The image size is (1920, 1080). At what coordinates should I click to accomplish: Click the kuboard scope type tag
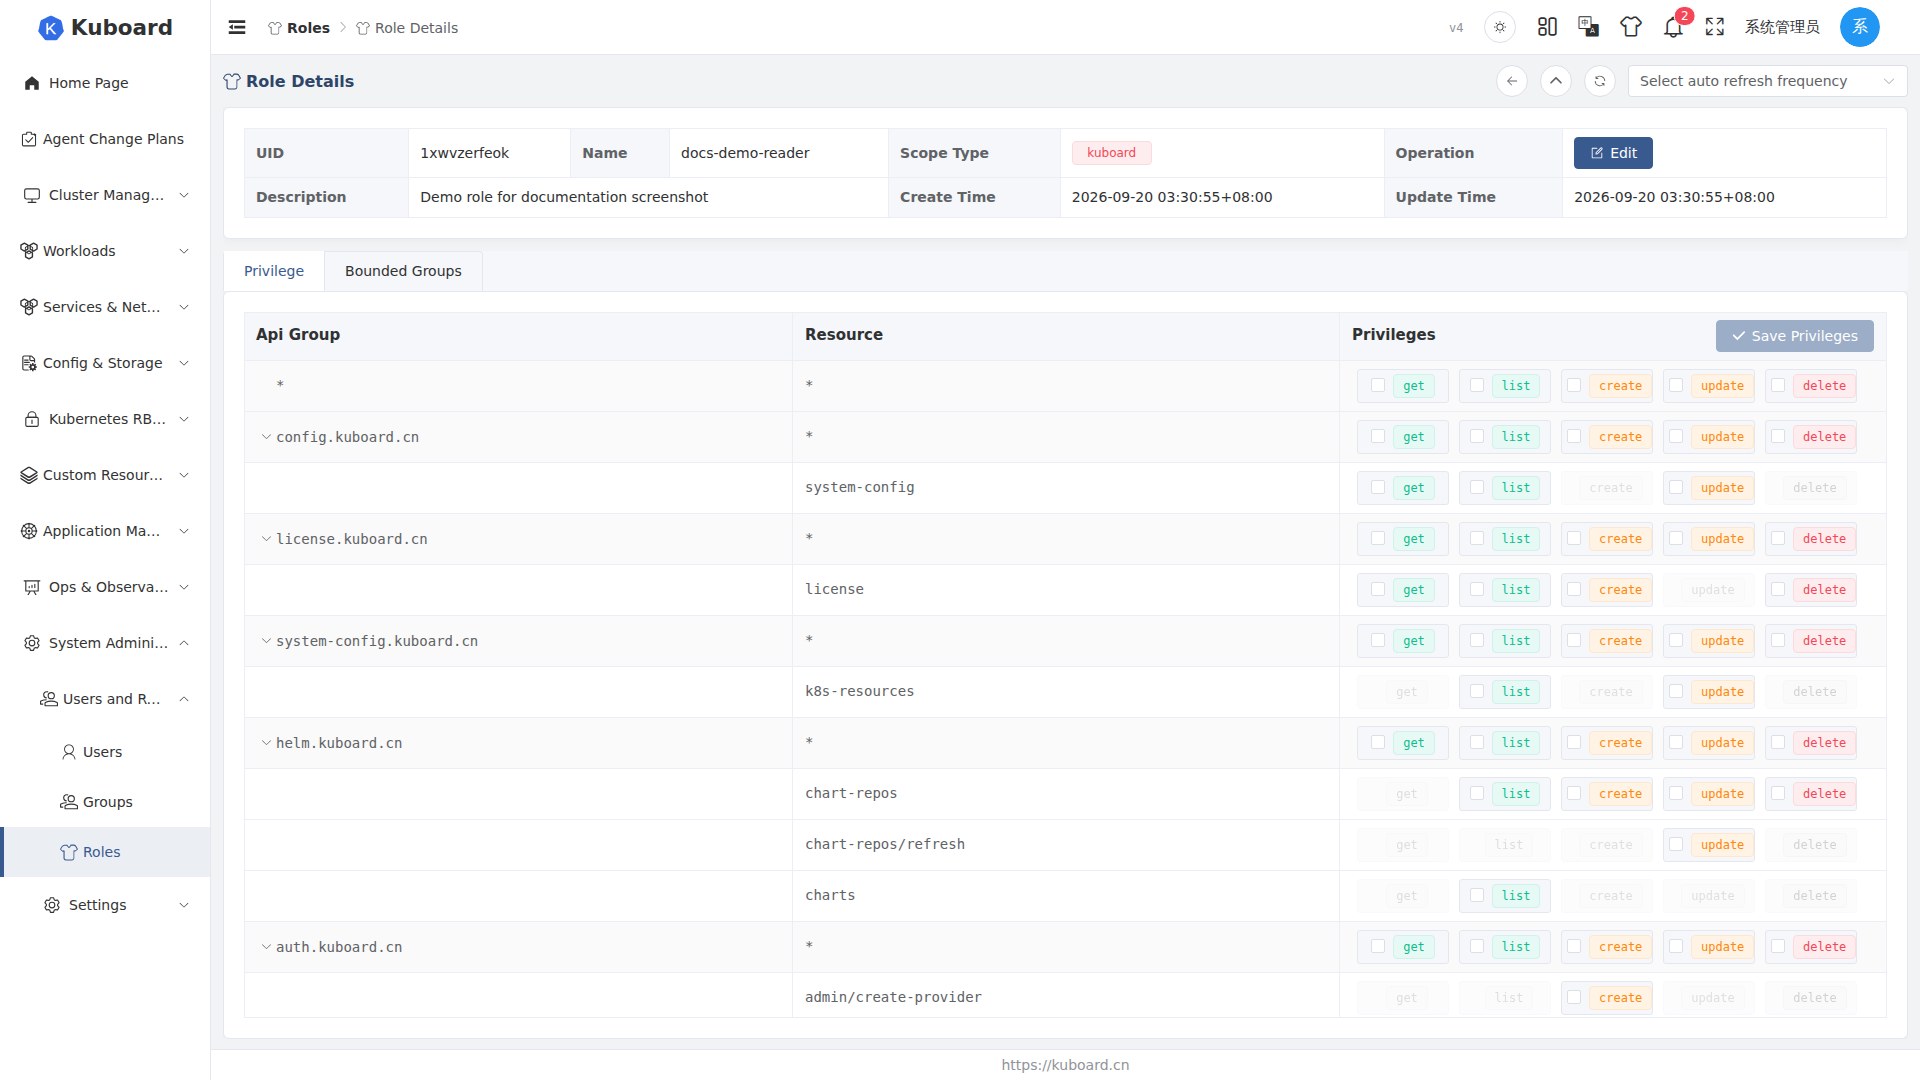1111,153
